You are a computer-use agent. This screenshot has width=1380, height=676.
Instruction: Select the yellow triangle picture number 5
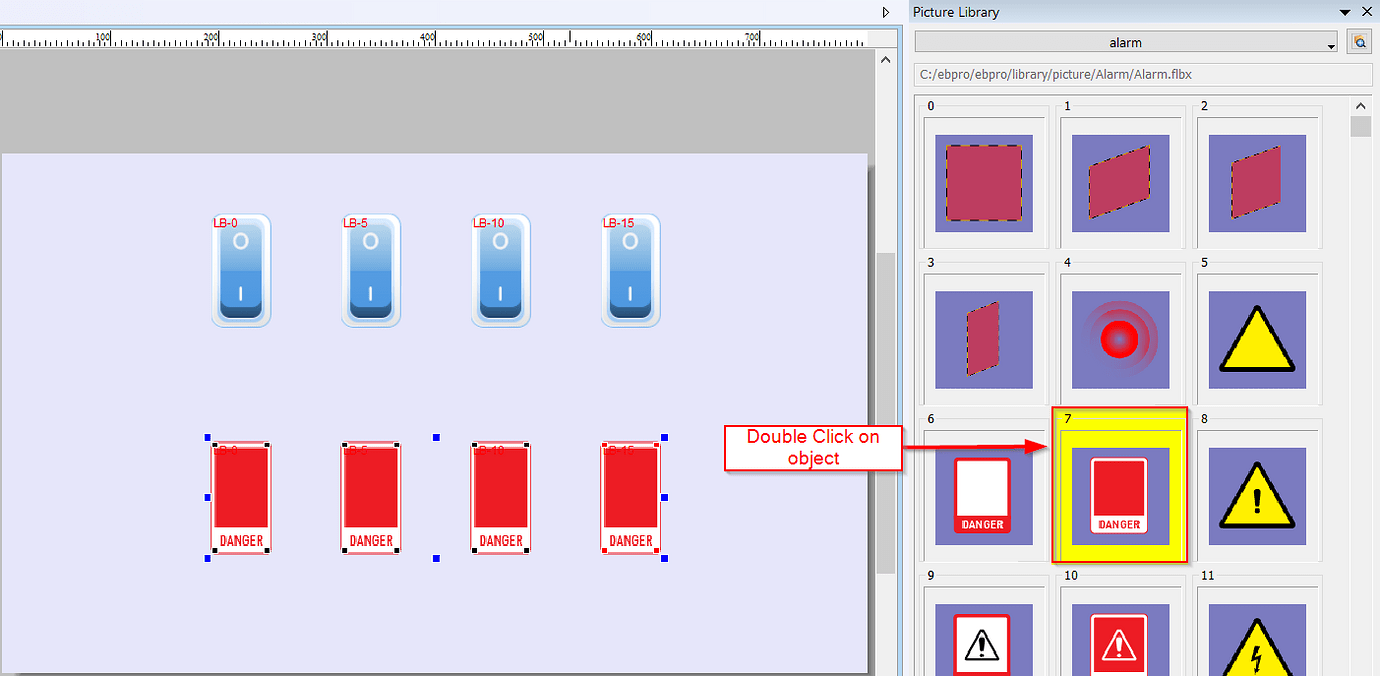tap(1257, 339)
